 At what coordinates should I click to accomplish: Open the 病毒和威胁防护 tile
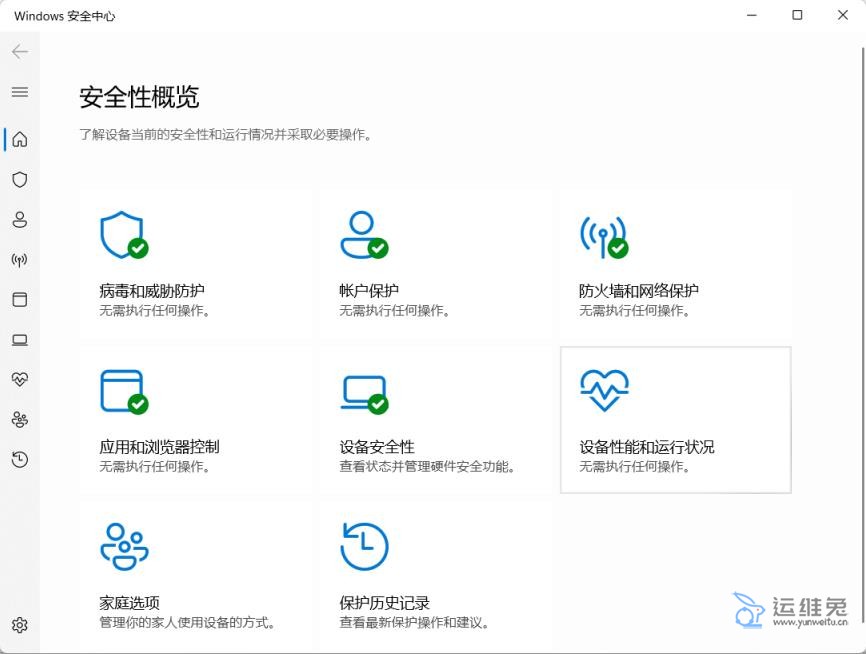[x=195, y=264]
